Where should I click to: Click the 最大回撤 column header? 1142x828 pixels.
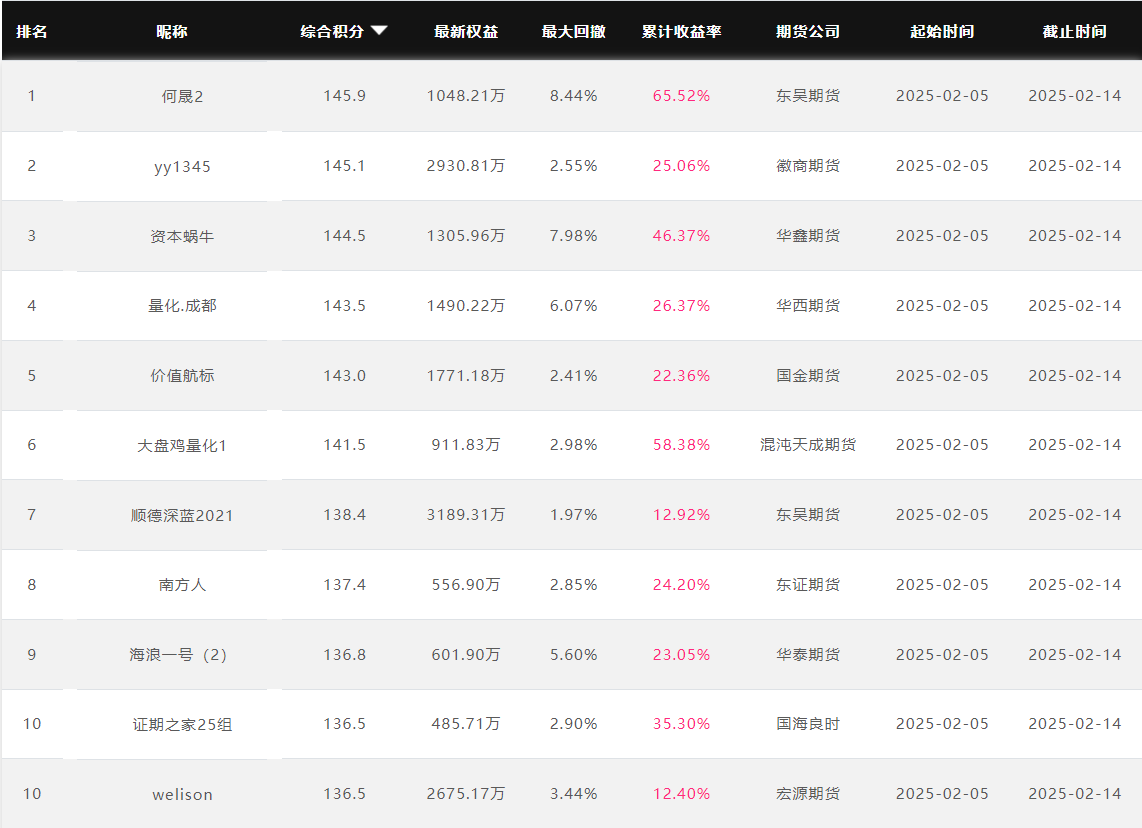(574, 31)
